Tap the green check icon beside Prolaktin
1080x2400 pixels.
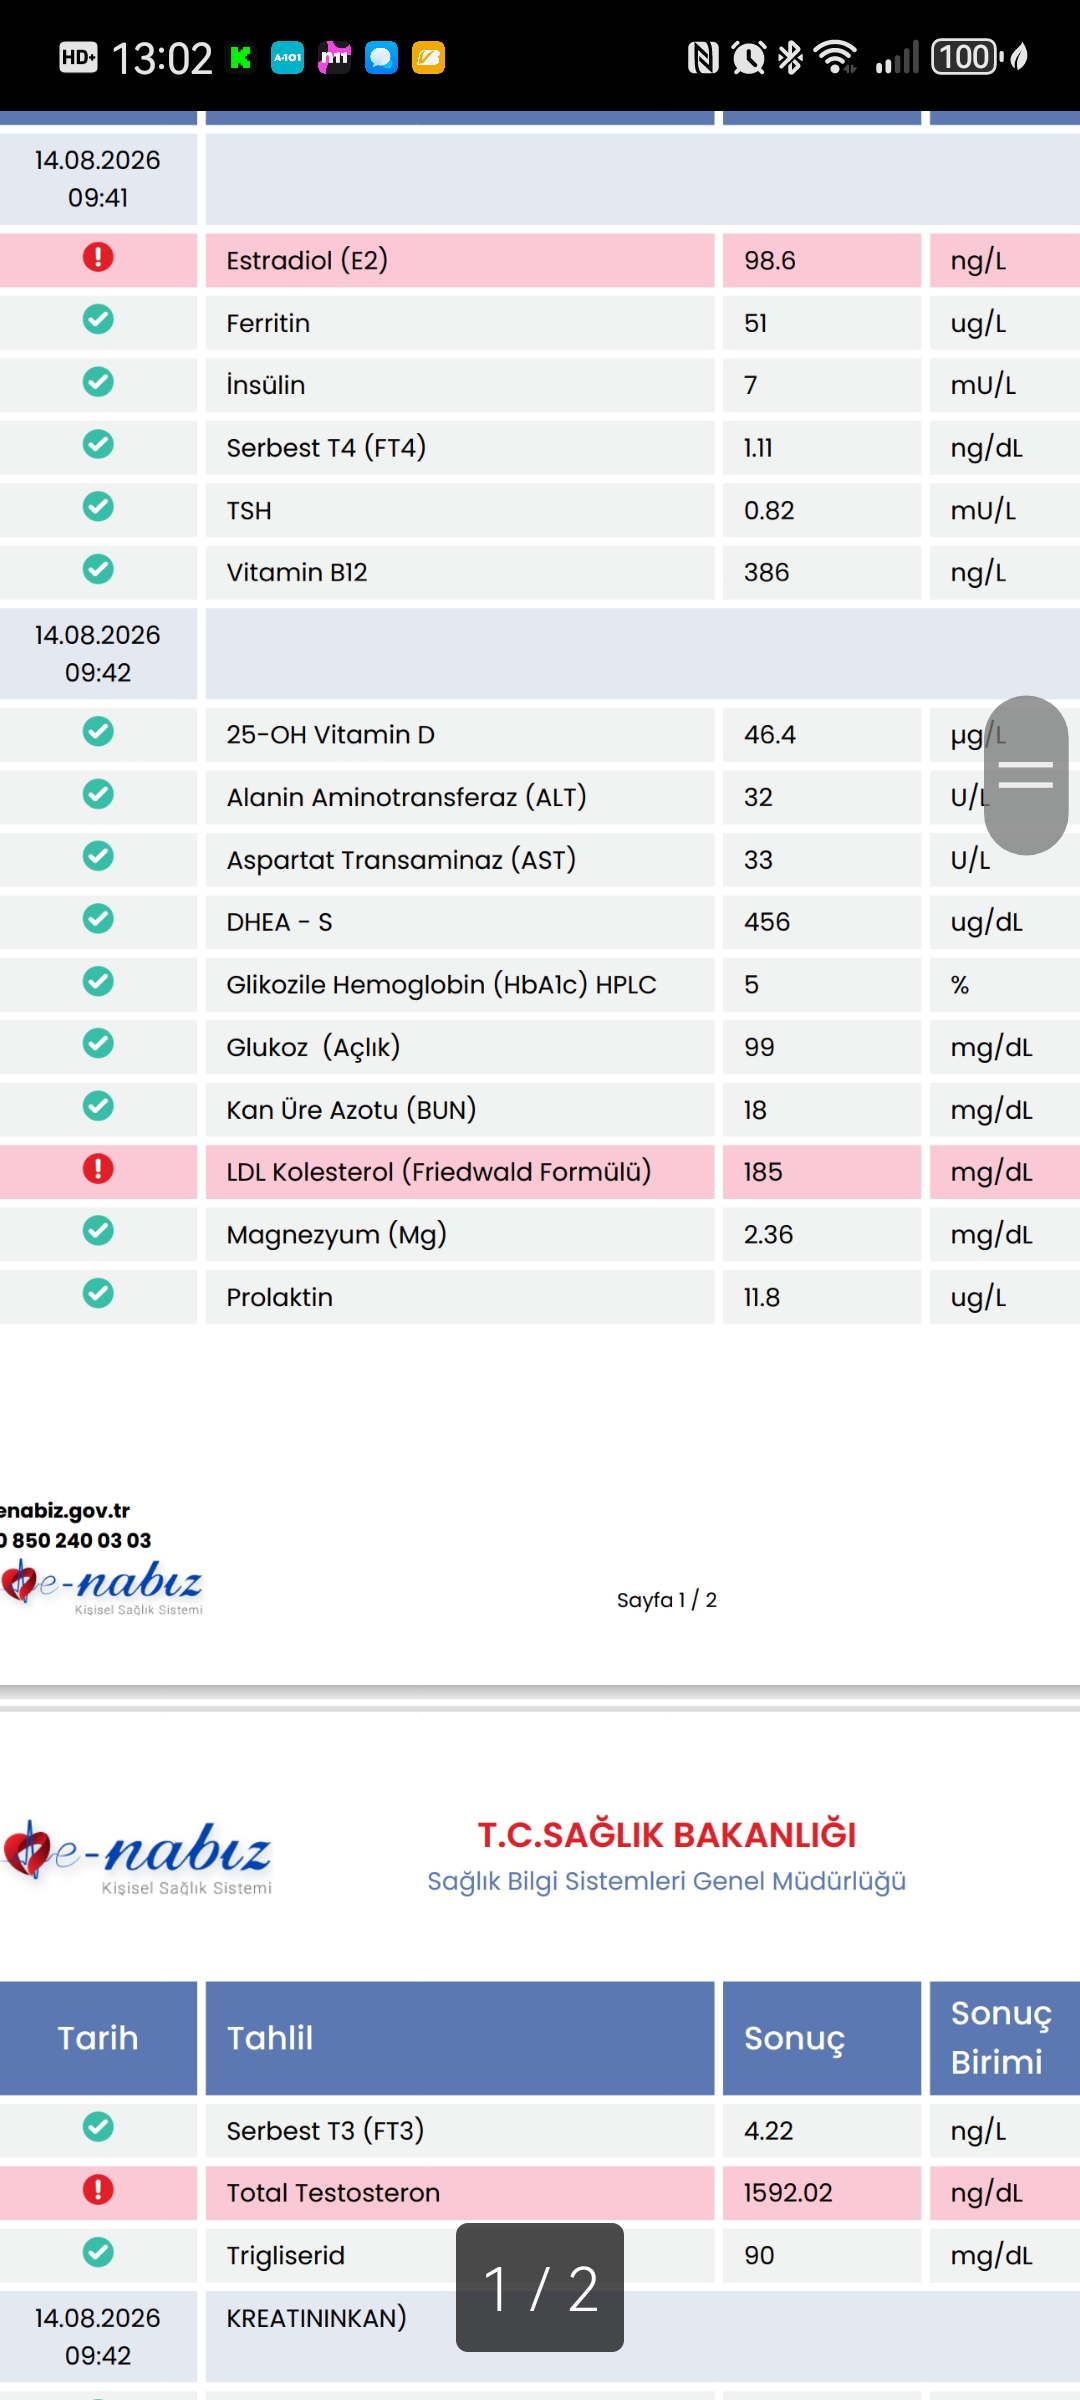click(x=98, y=1294)
